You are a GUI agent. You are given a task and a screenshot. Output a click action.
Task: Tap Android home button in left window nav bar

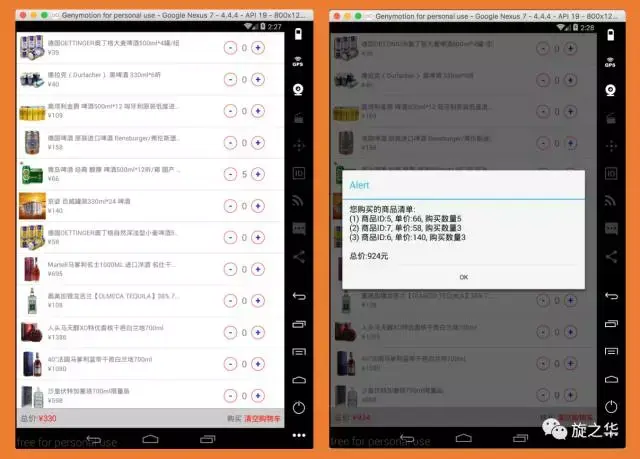[x=150, y=439]
